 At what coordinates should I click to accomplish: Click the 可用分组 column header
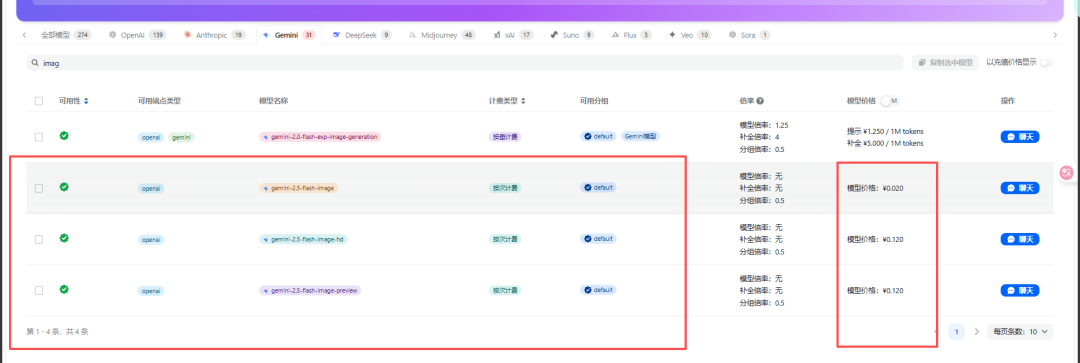tap(594, 101)
